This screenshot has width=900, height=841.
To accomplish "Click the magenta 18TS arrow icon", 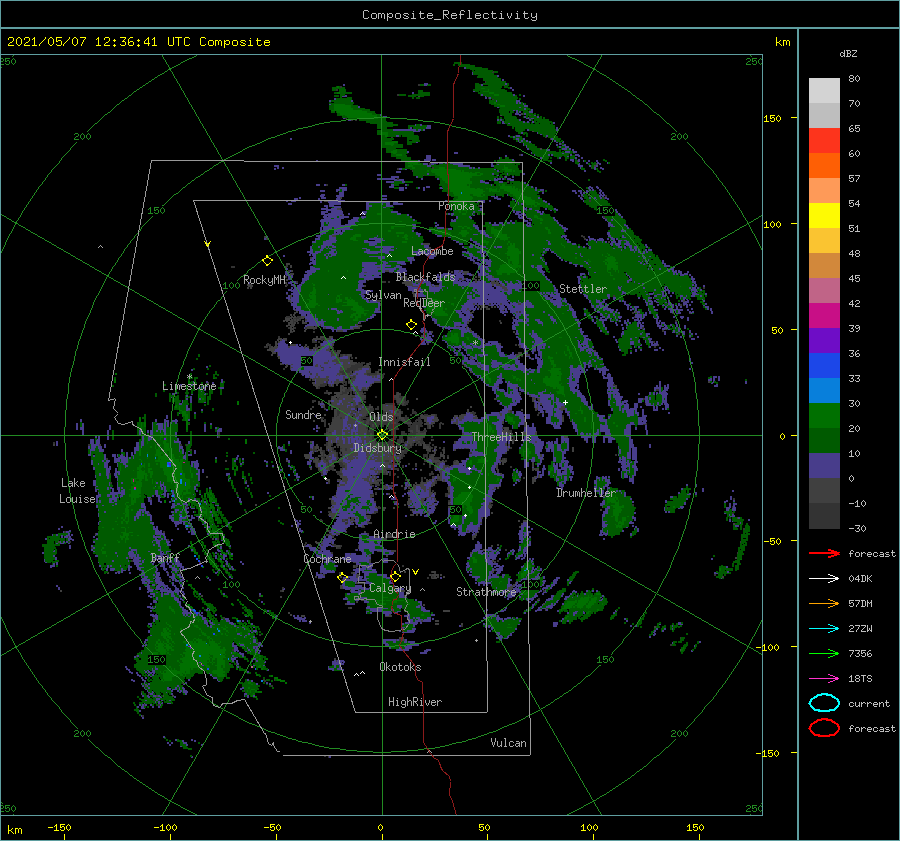I will [824, 679].
